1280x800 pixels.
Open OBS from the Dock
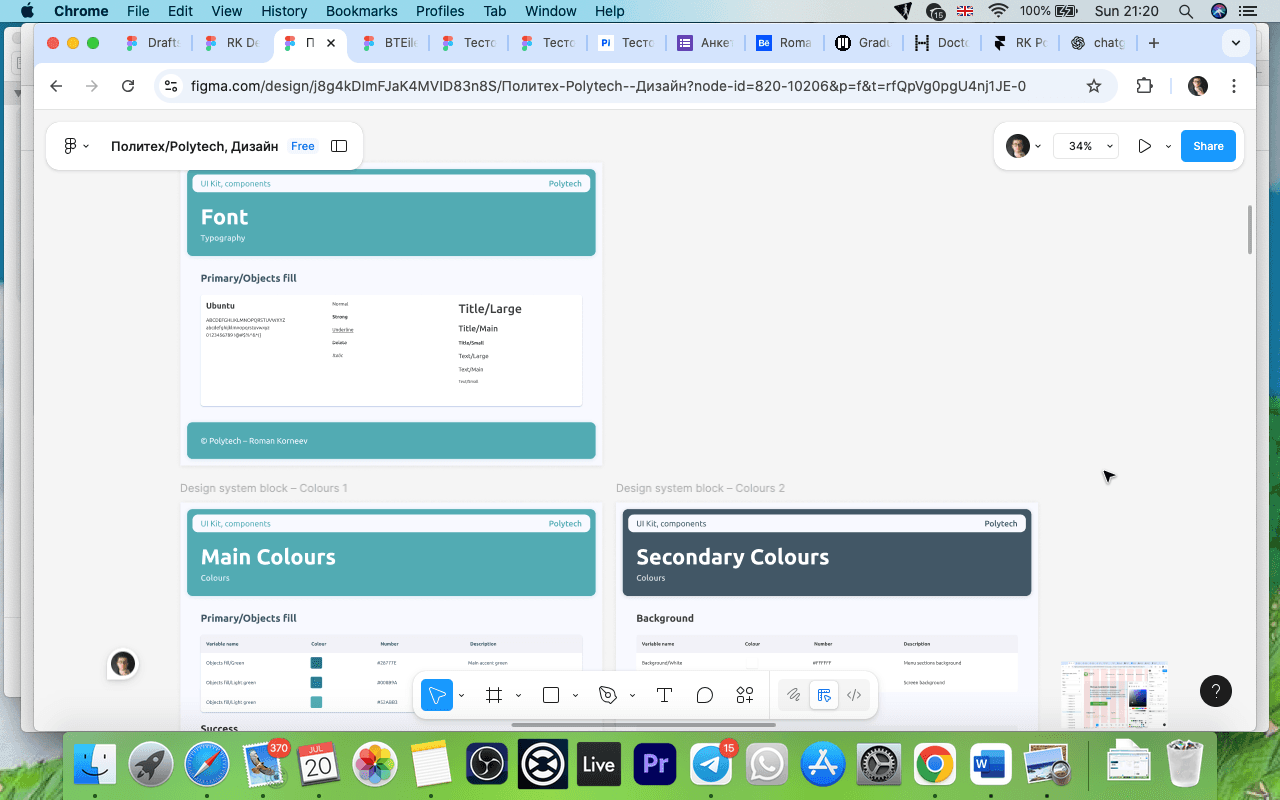[x=487, y=765]
